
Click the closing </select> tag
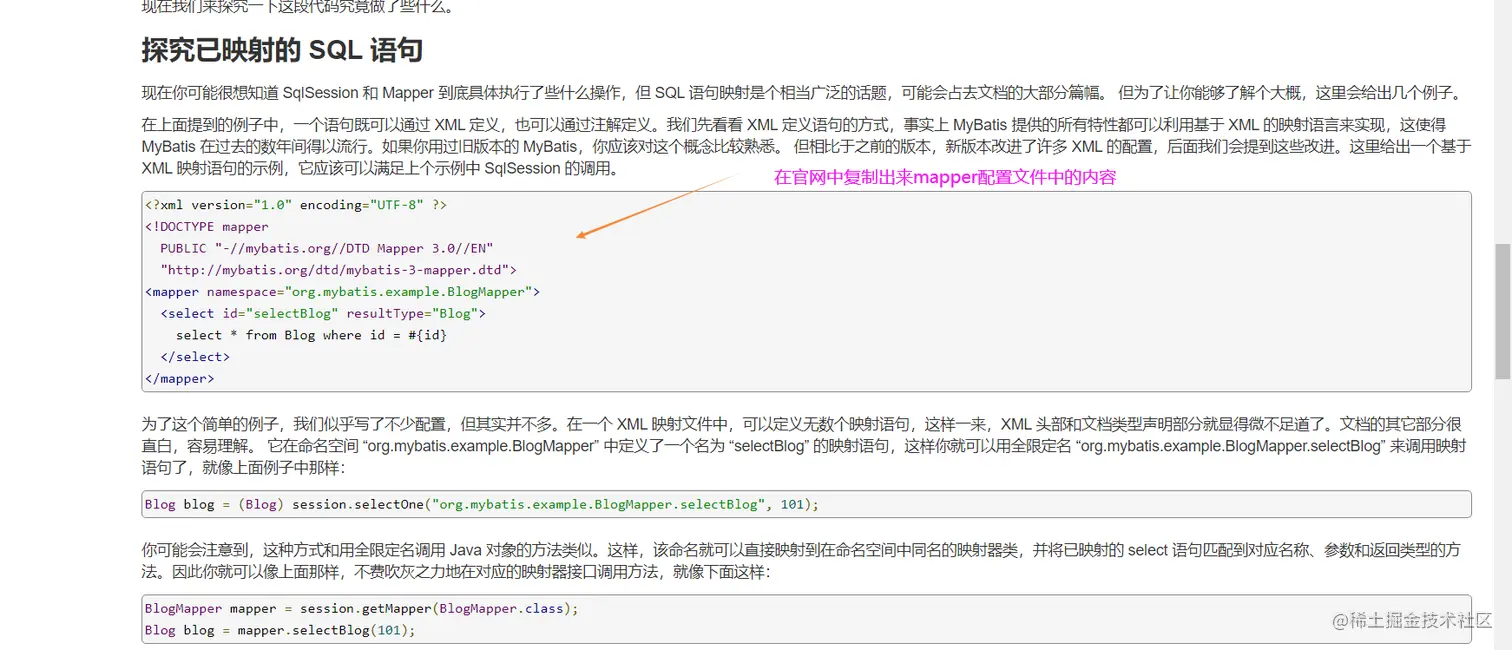pos(194,356)
